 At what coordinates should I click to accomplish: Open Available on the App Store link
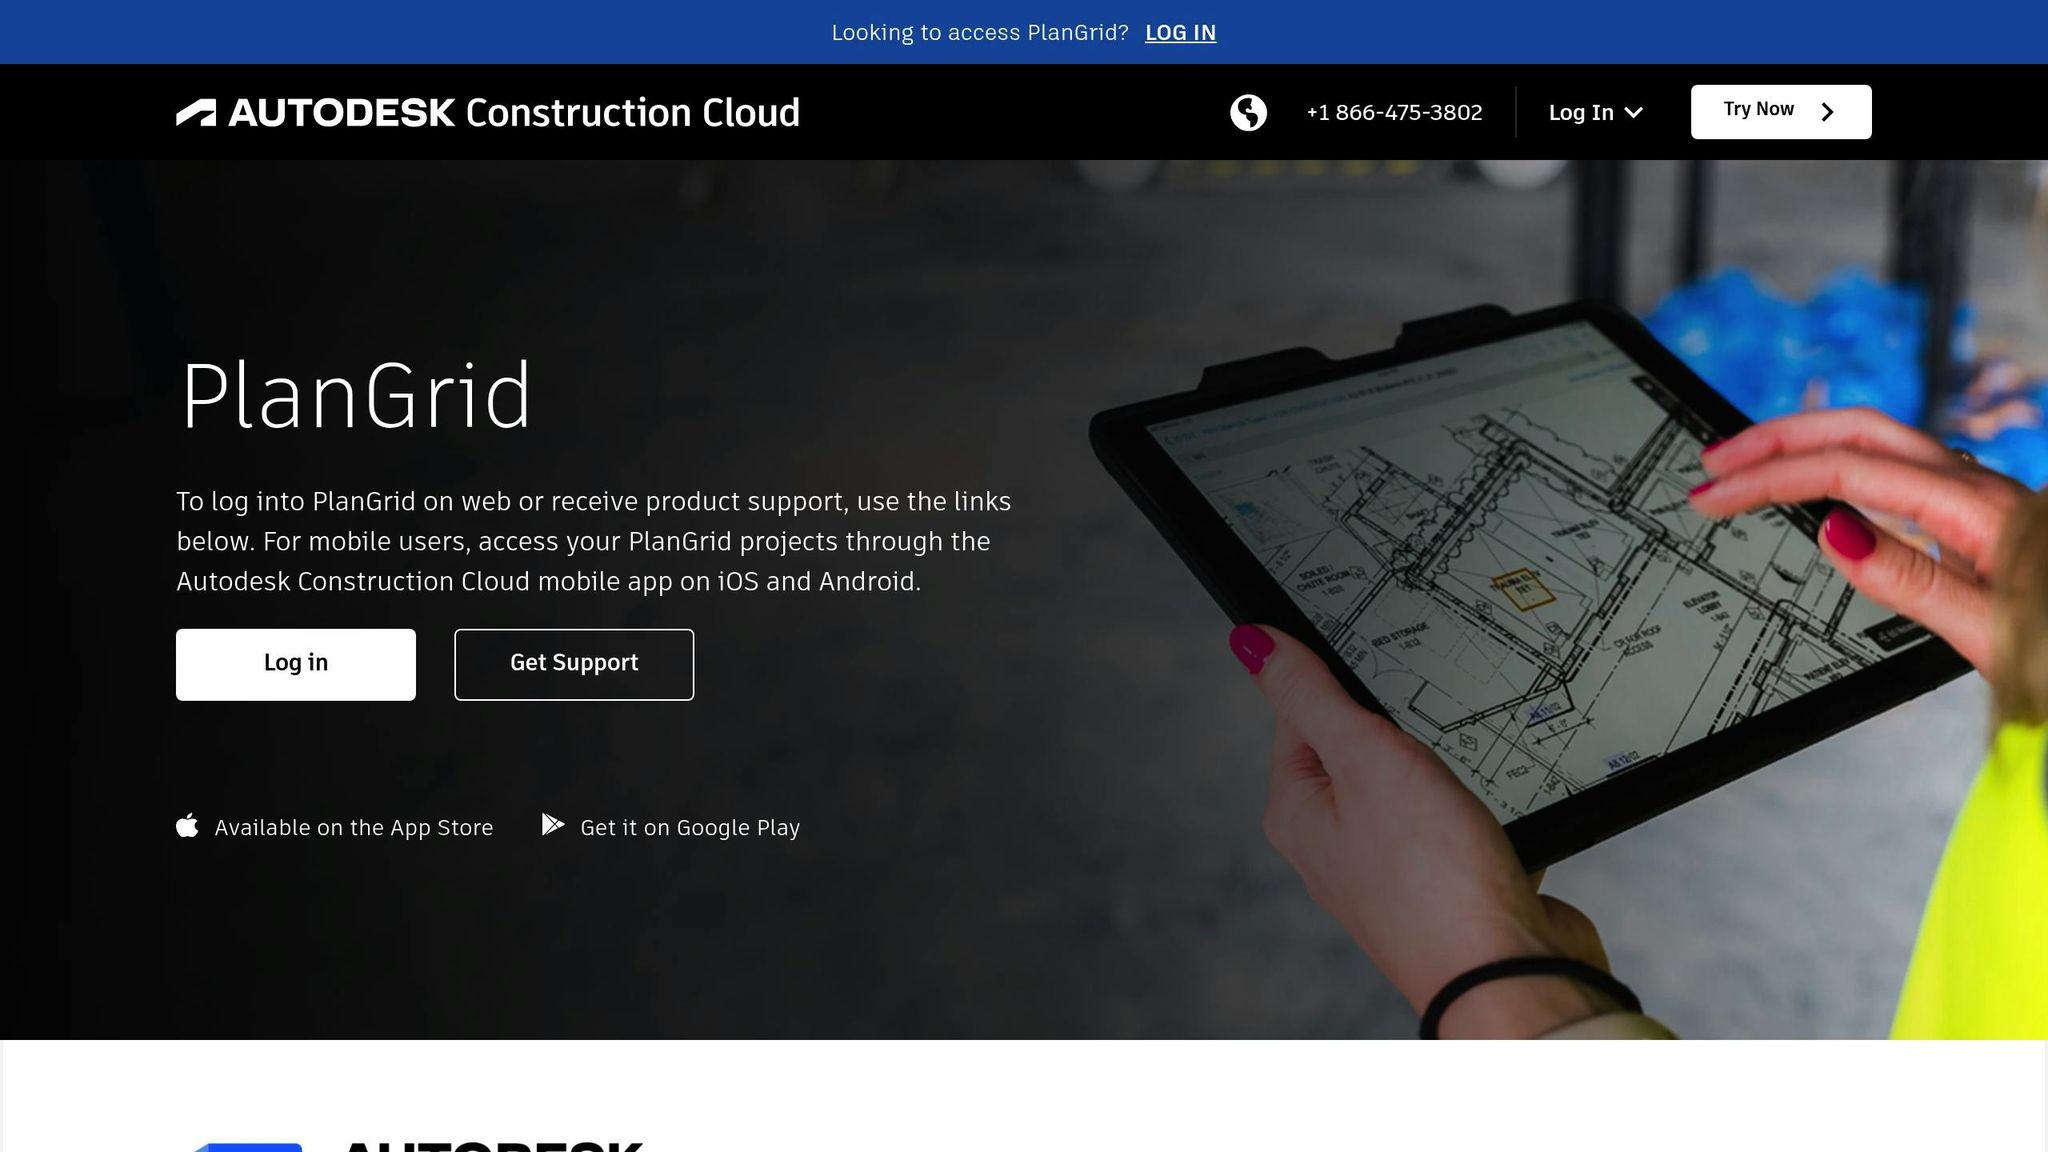tap(335, 827)
